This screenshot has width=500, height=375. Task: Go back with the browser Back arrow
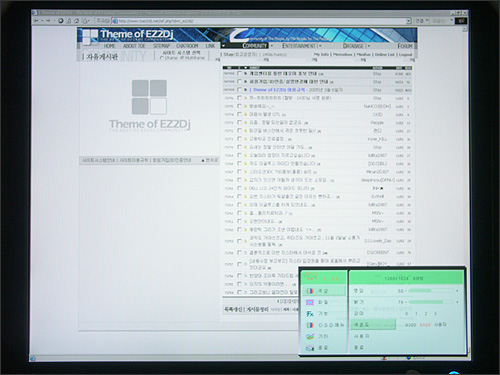[36, 21]
